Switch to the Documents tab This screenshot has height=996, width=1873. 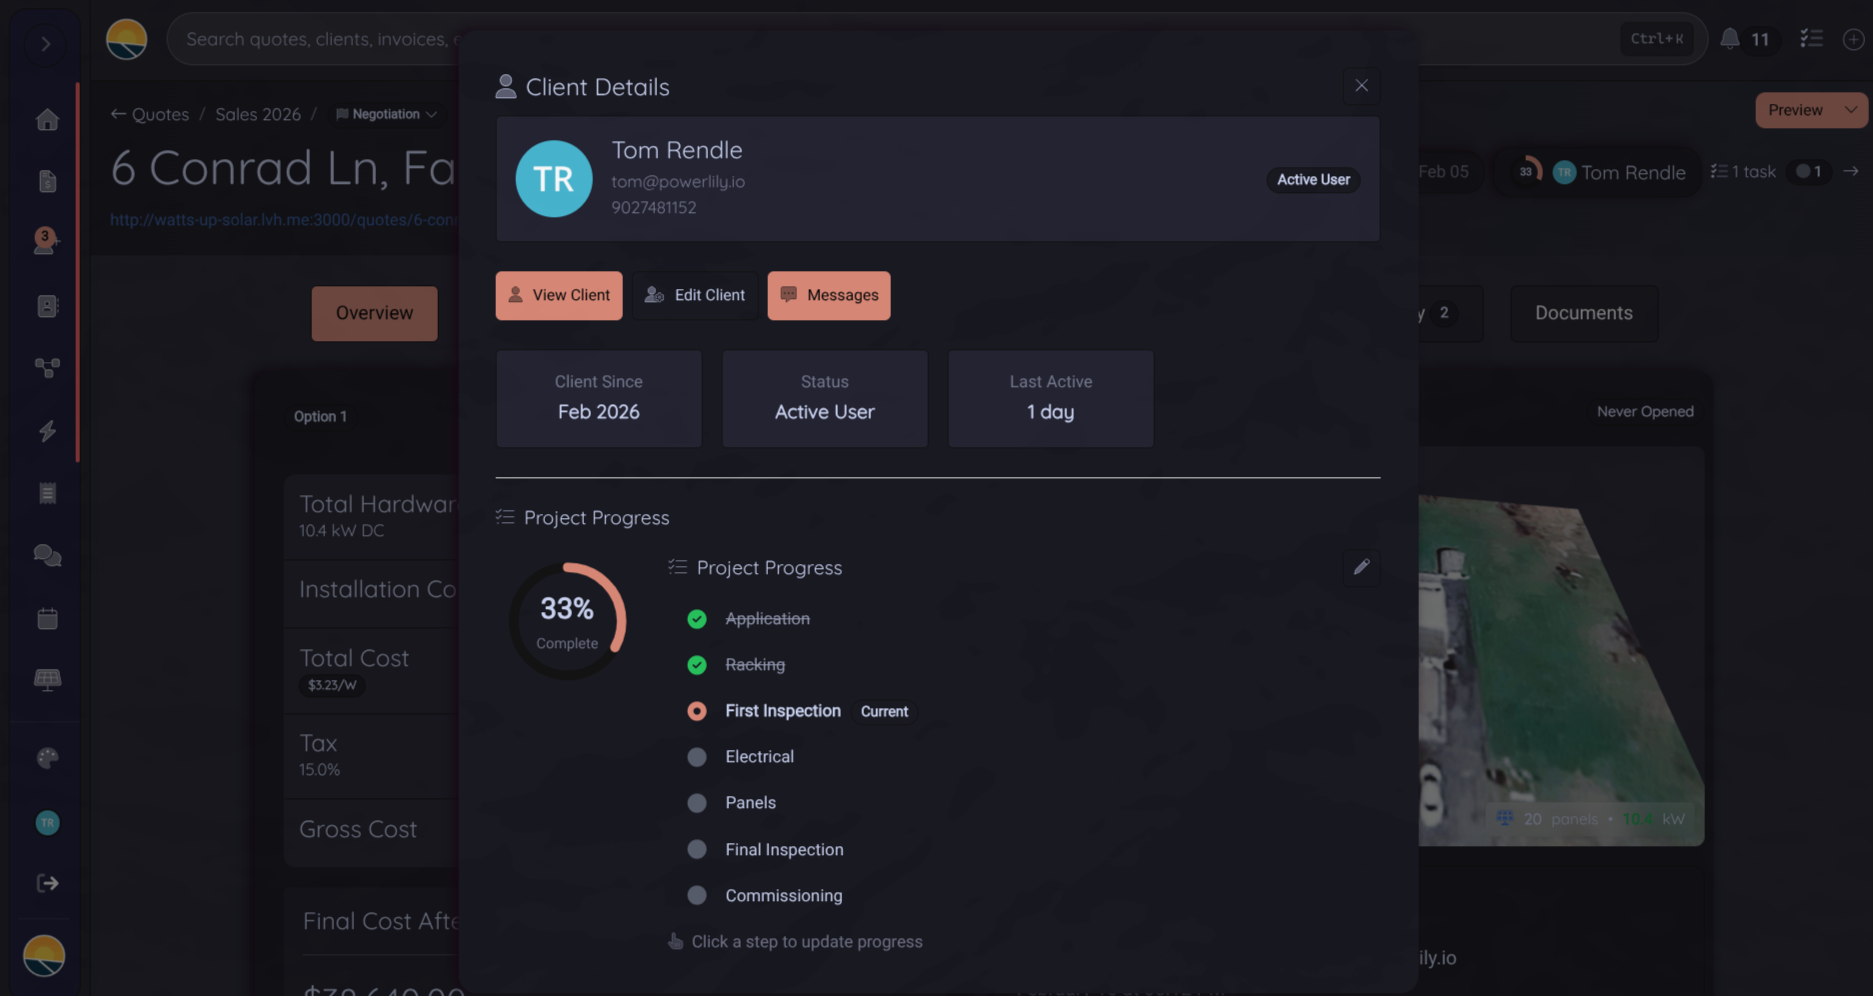(1583, 313)
